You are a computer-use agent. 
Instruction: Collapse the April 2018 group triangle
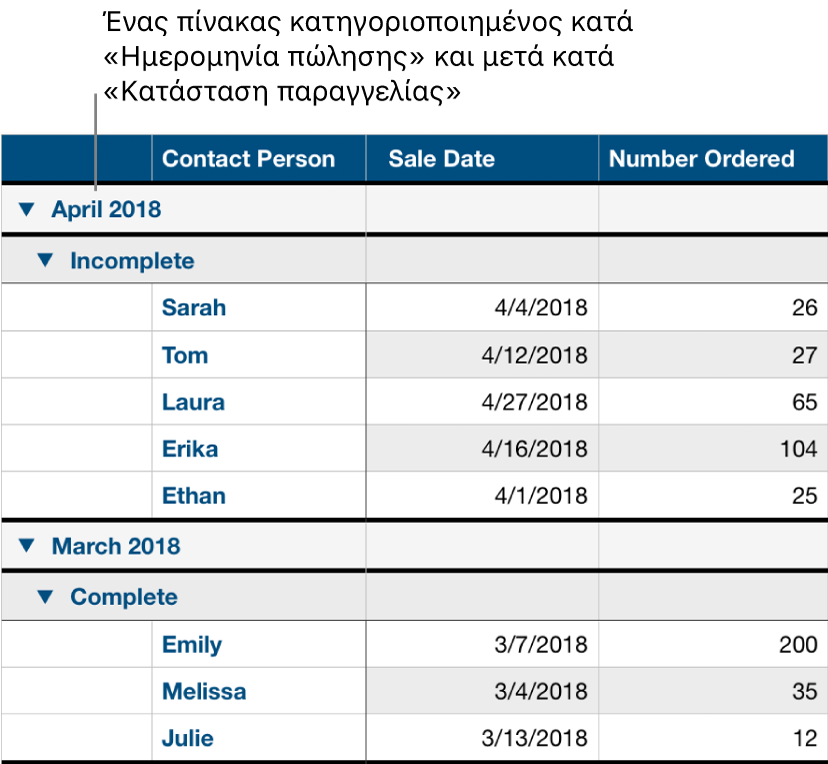pyautogui.click(x=29, y=210)
